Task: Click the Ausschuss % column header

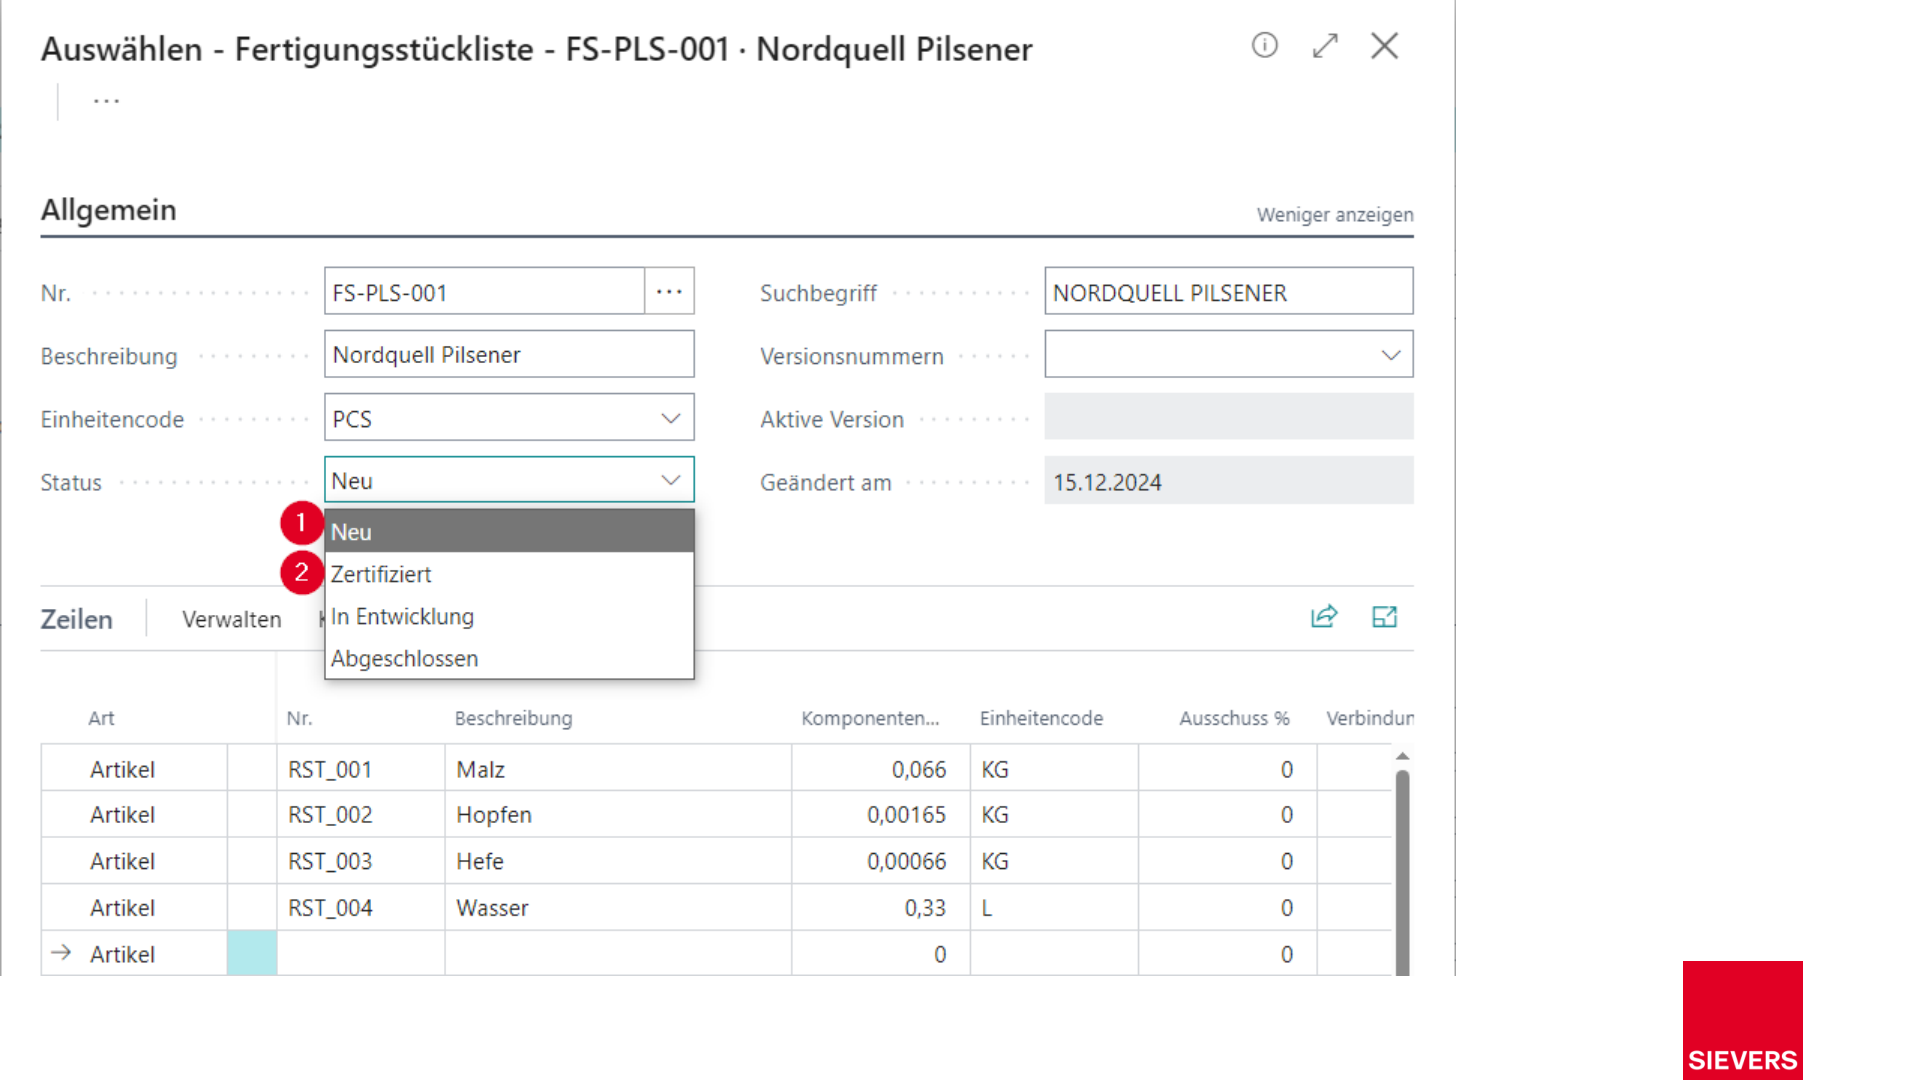Action: point(1234,718)
